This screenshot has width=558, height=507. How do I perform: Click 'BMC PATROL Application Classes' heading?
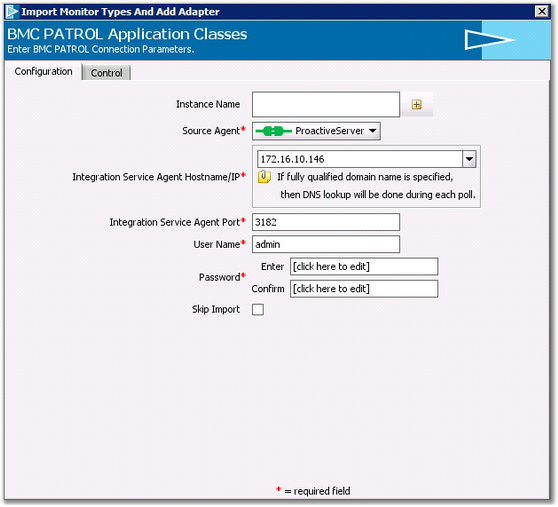coord(127,34)
